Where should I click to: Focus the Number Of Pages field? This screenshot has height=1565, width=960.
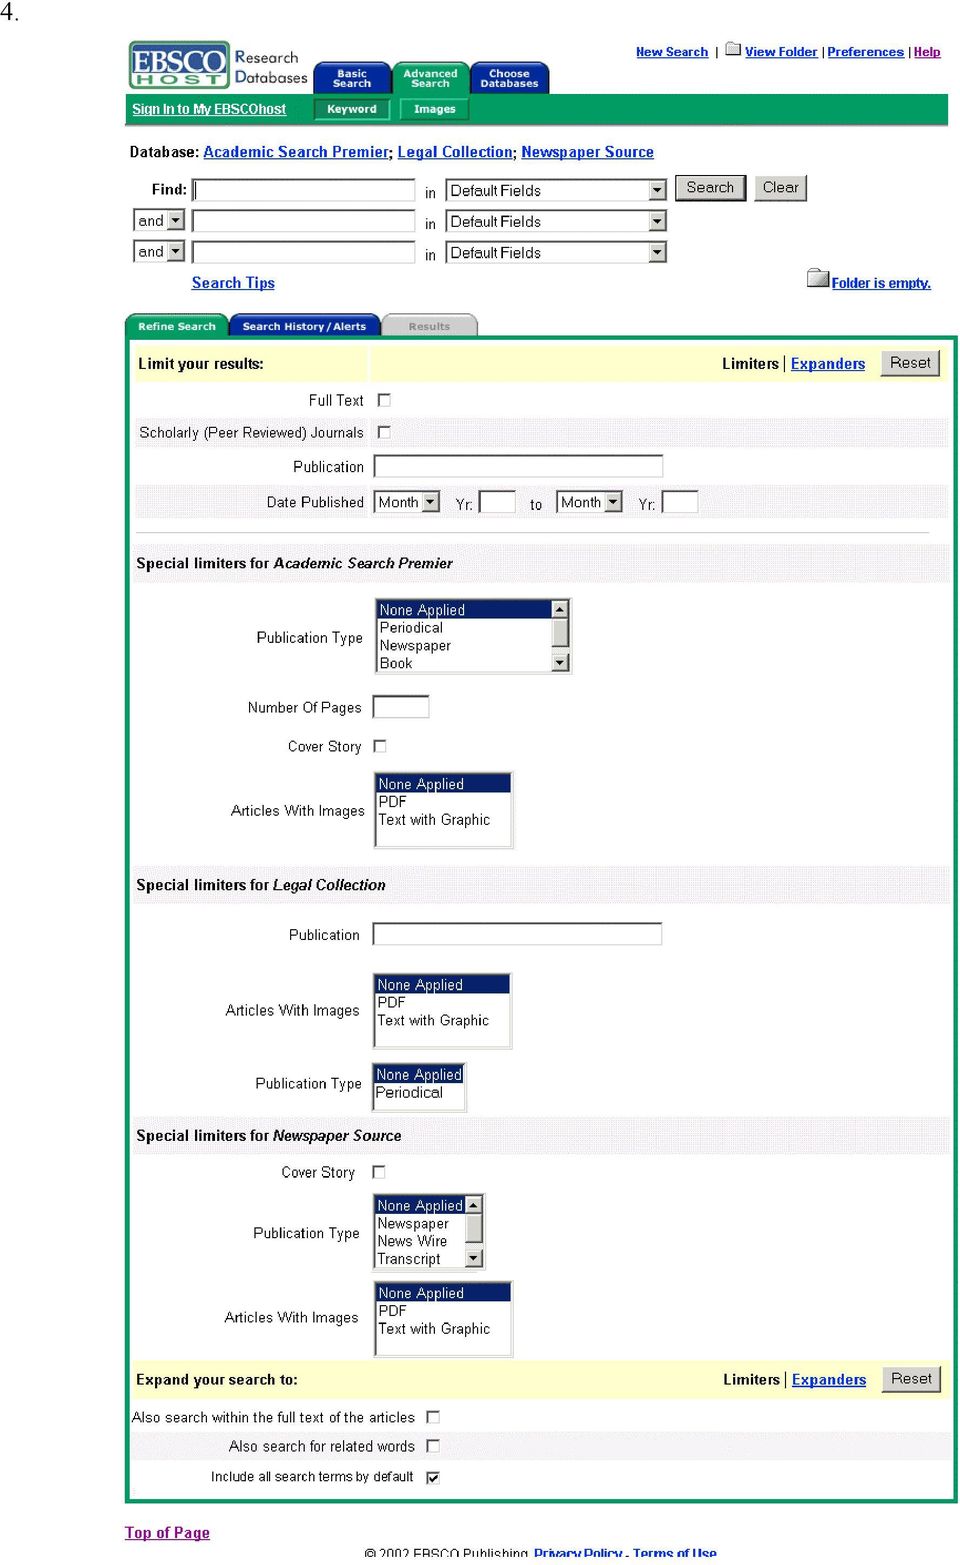pyautogui.click(x=401, y=707)
